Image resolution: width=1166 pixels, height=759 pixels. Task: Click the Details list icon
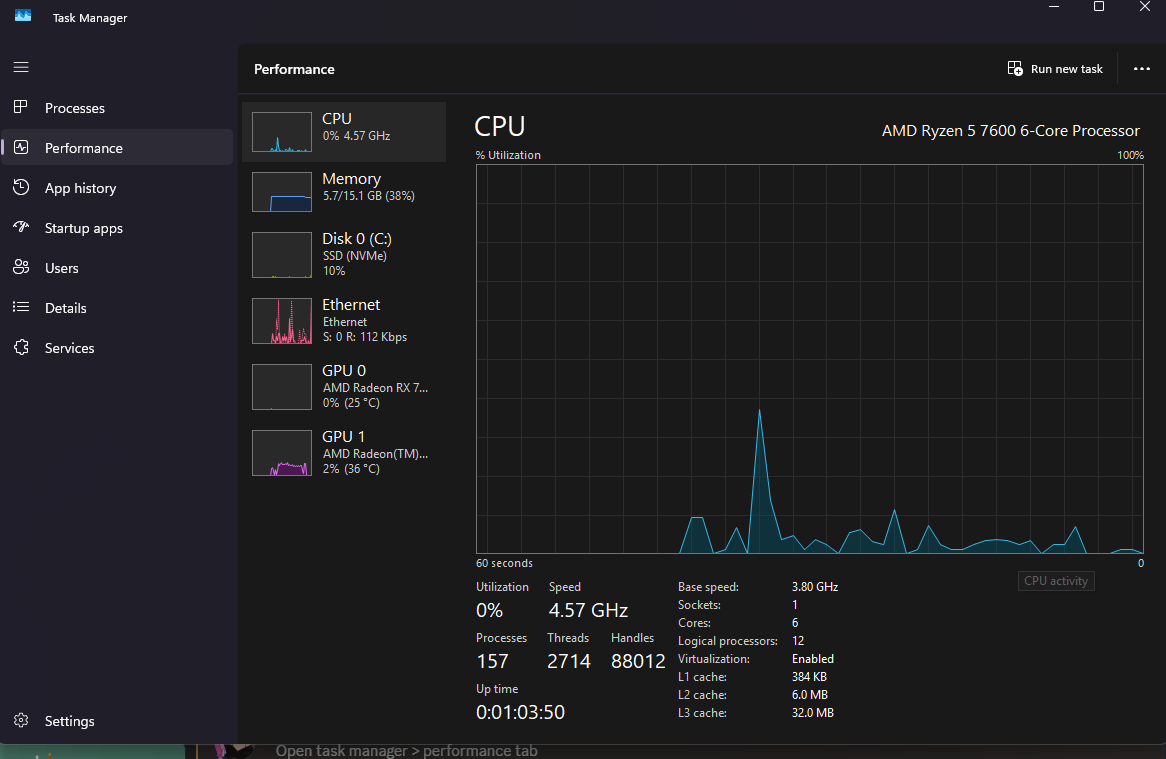click(21, 306)
